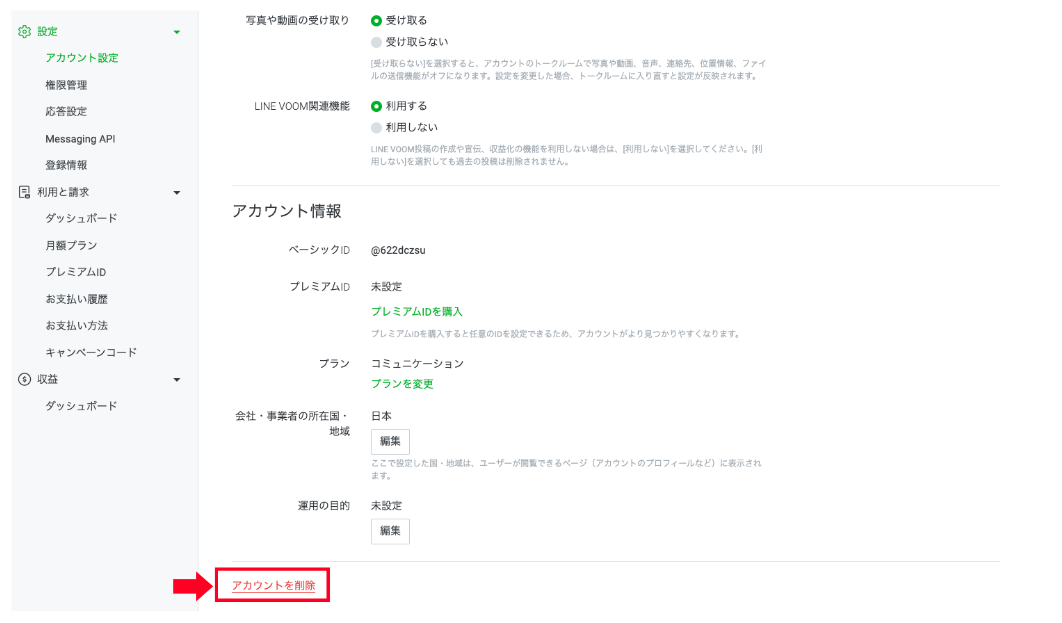1062x623 pixels.
Task: Click 編集 for country and region
Action: 390,441
